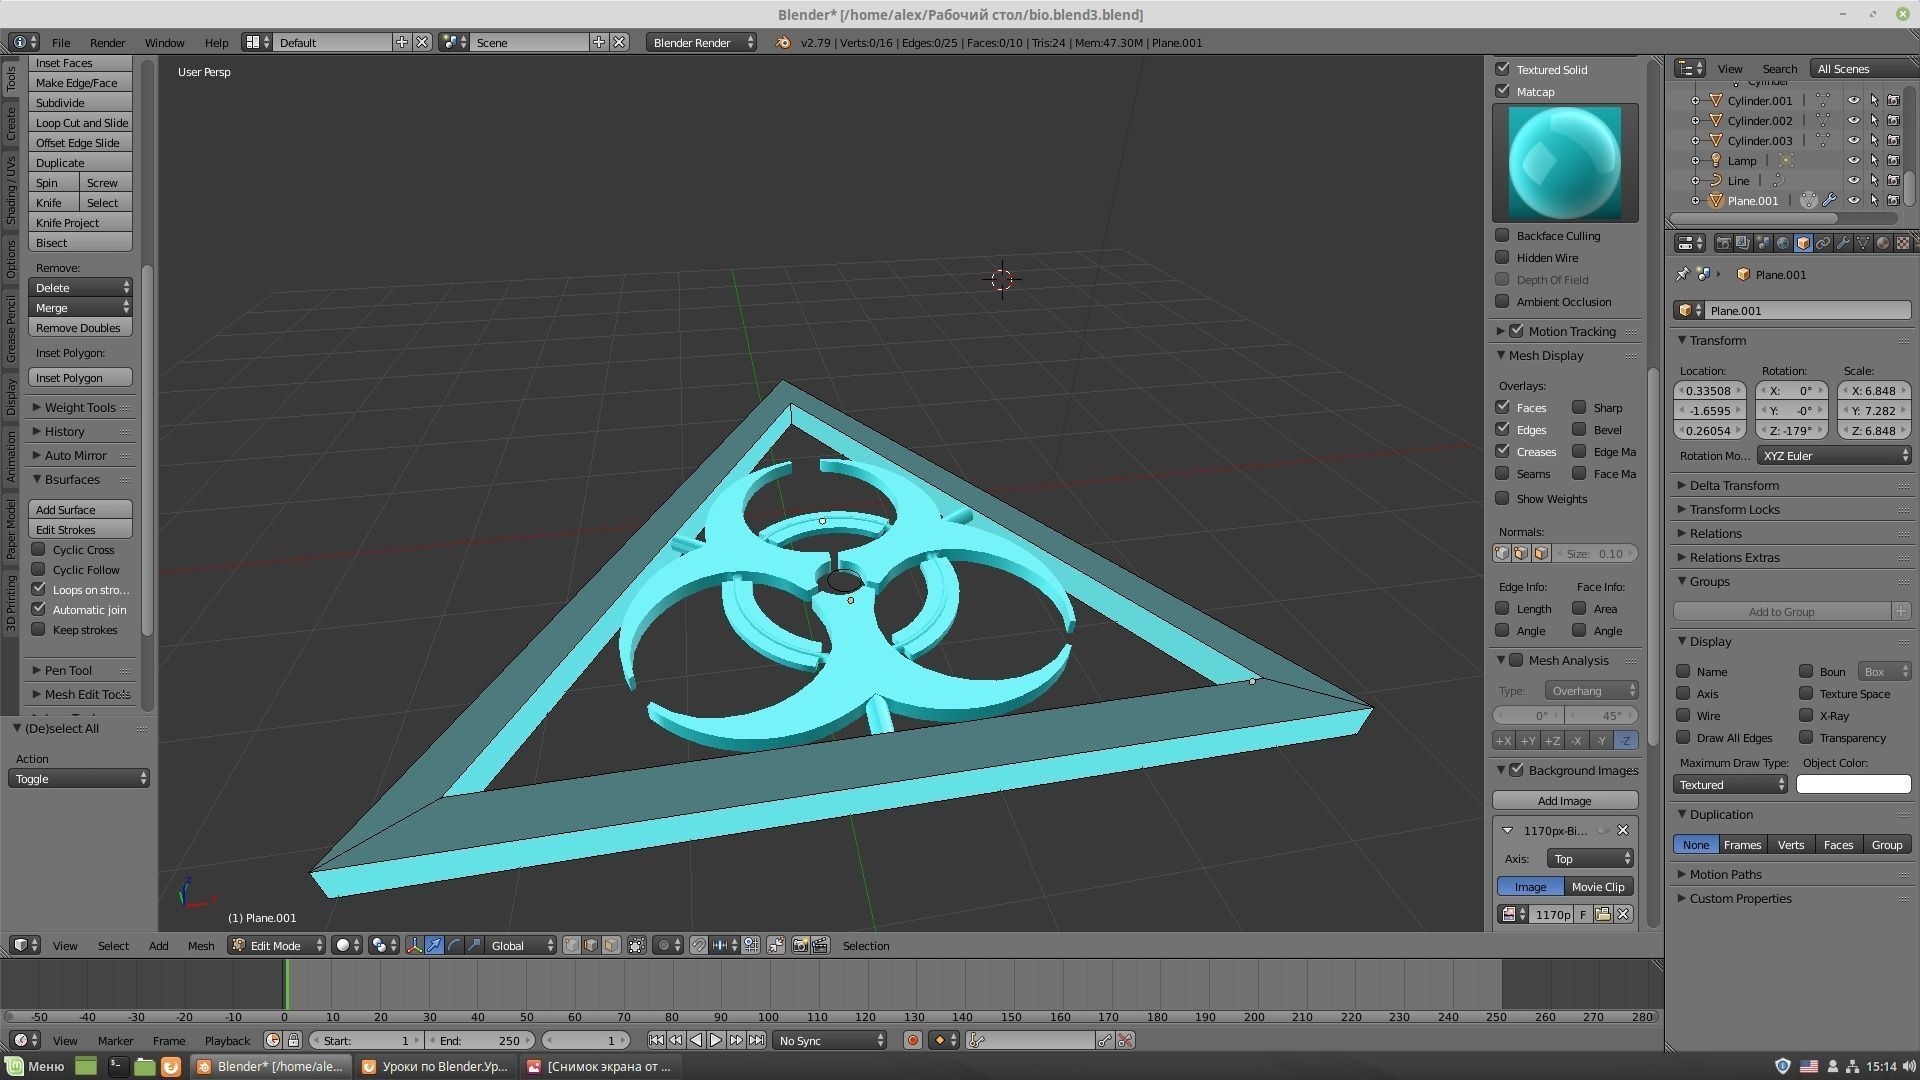Image resolution: width=1920 pixels, height=1080 pixels.
Task: Open the Object properties tab
Action: click(1803, 243)
